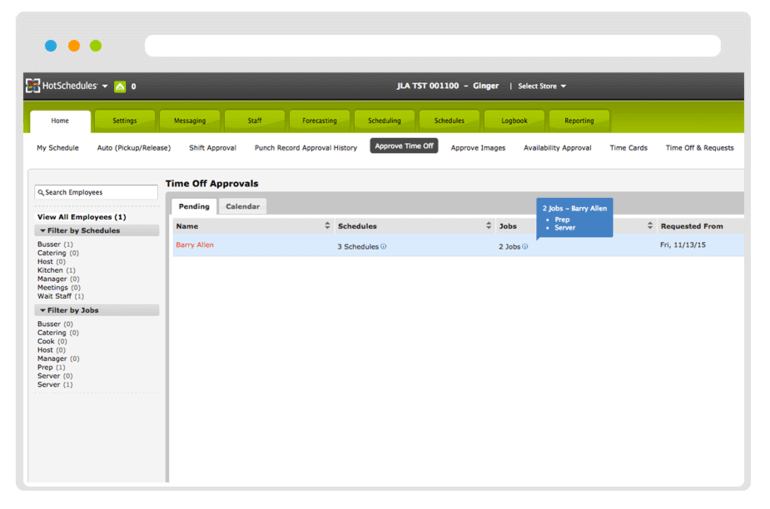Sort by Schedules column arrows
The width and height of the screenshot is (770, 509).
pyautogui.click(x=489, y=225)
